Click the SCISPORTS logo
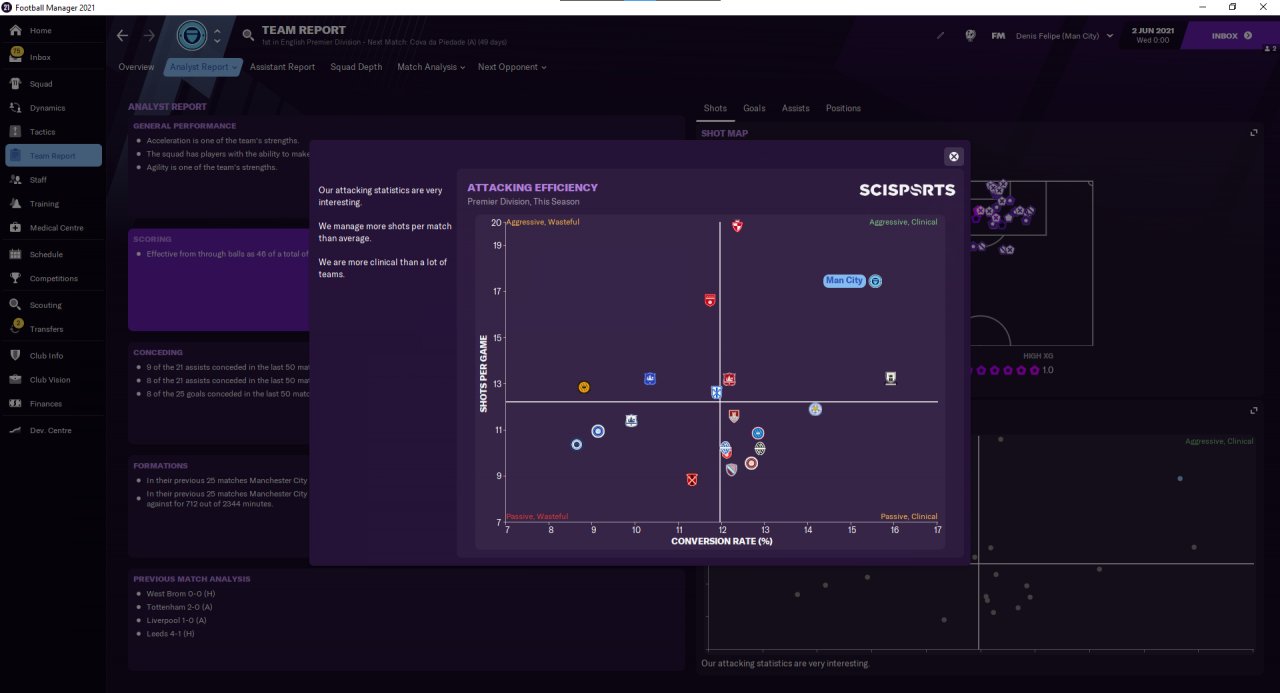 click(x=907, y=190)
